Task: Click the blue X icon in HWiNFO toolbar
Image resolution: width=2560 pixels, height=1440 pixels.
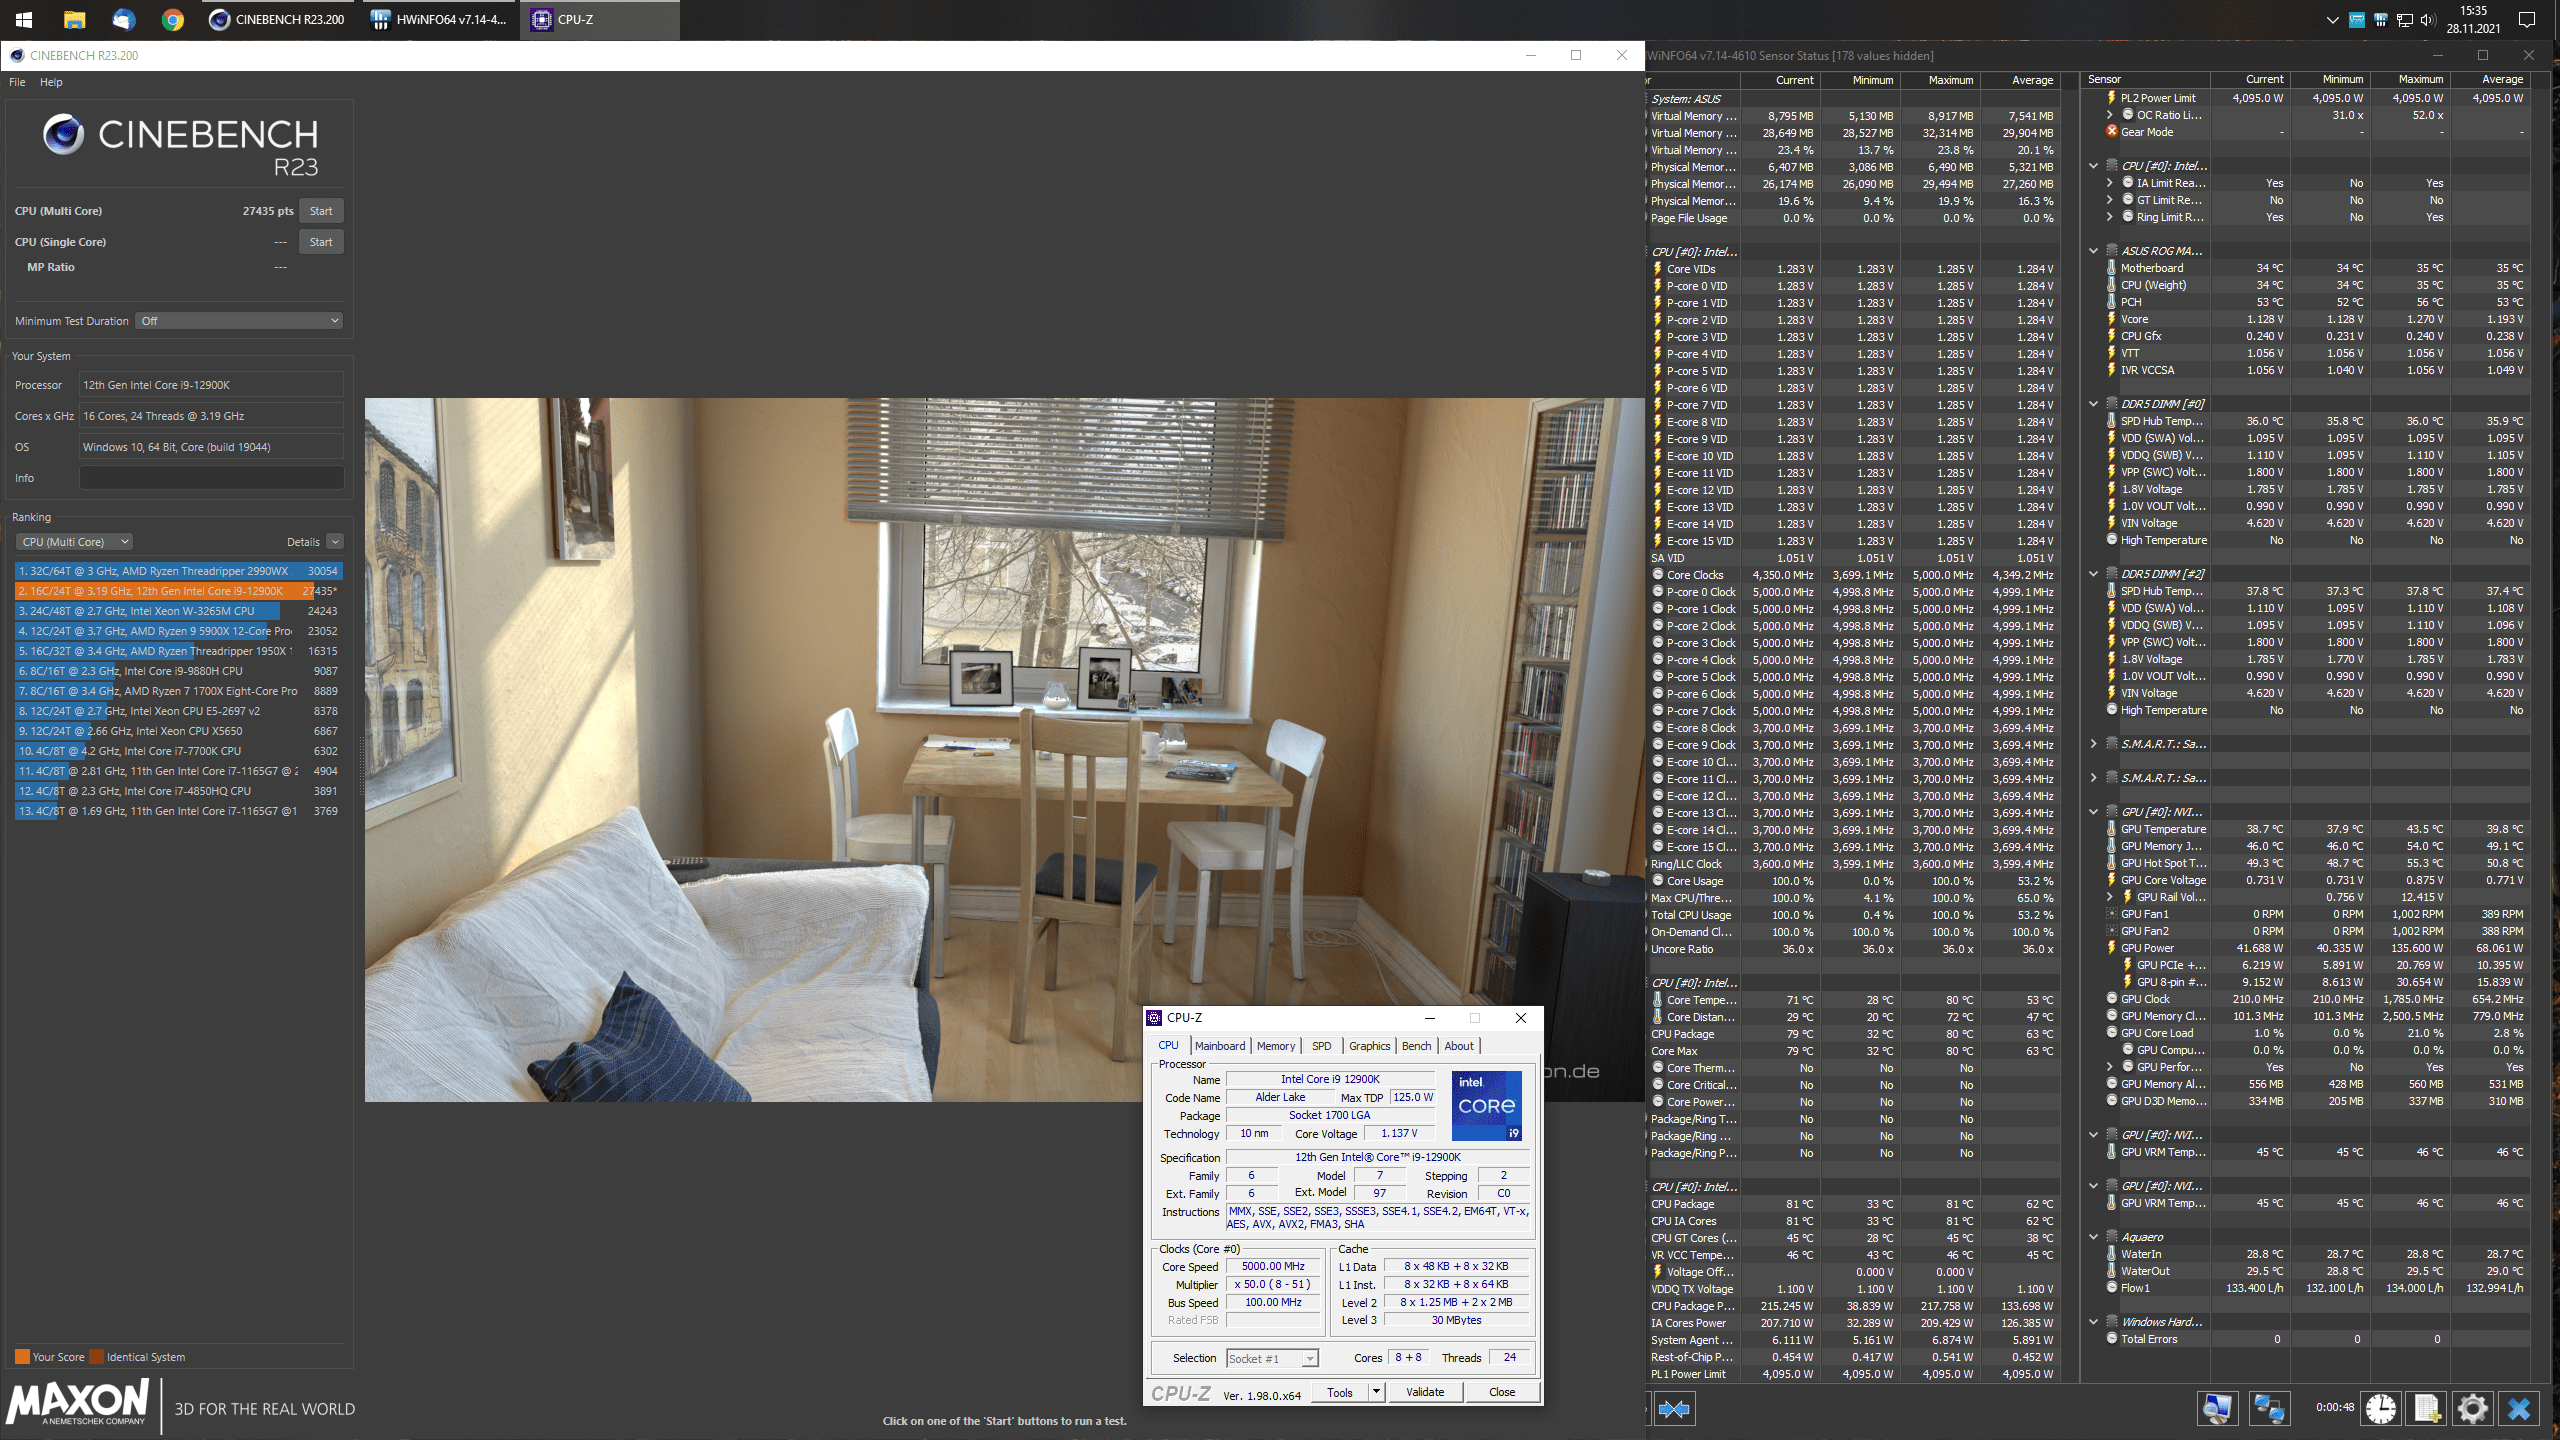Action: tap(2519, 1408)
